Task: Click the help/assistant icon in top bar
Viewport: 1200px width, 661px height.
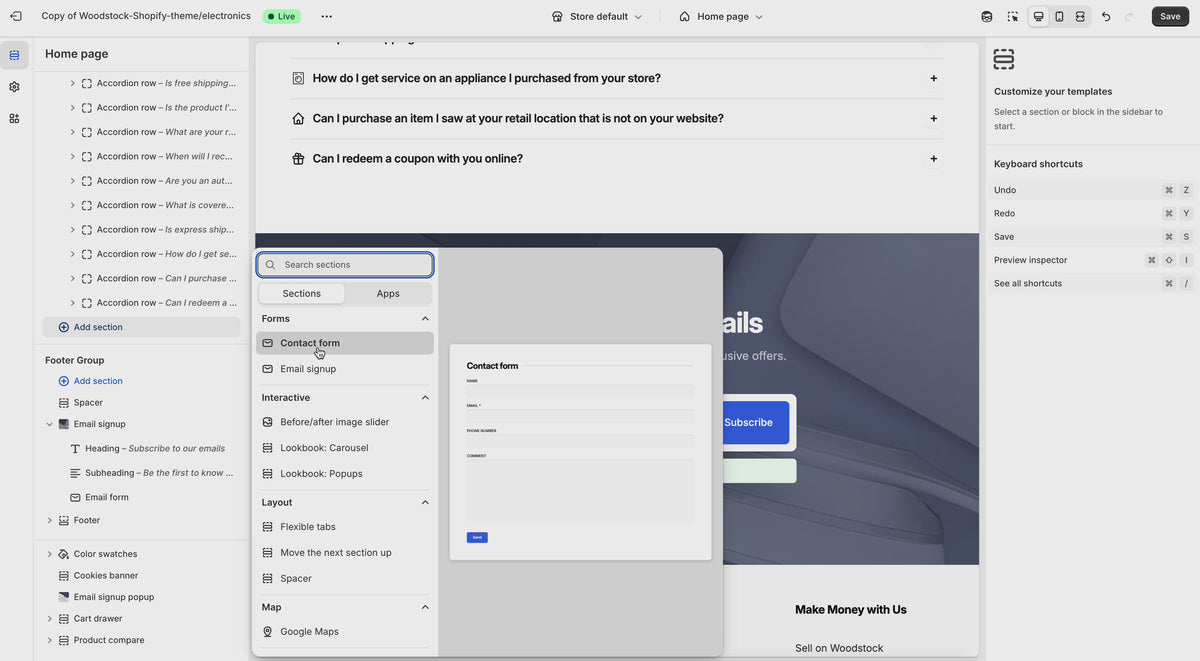Action: coord(987,16)
